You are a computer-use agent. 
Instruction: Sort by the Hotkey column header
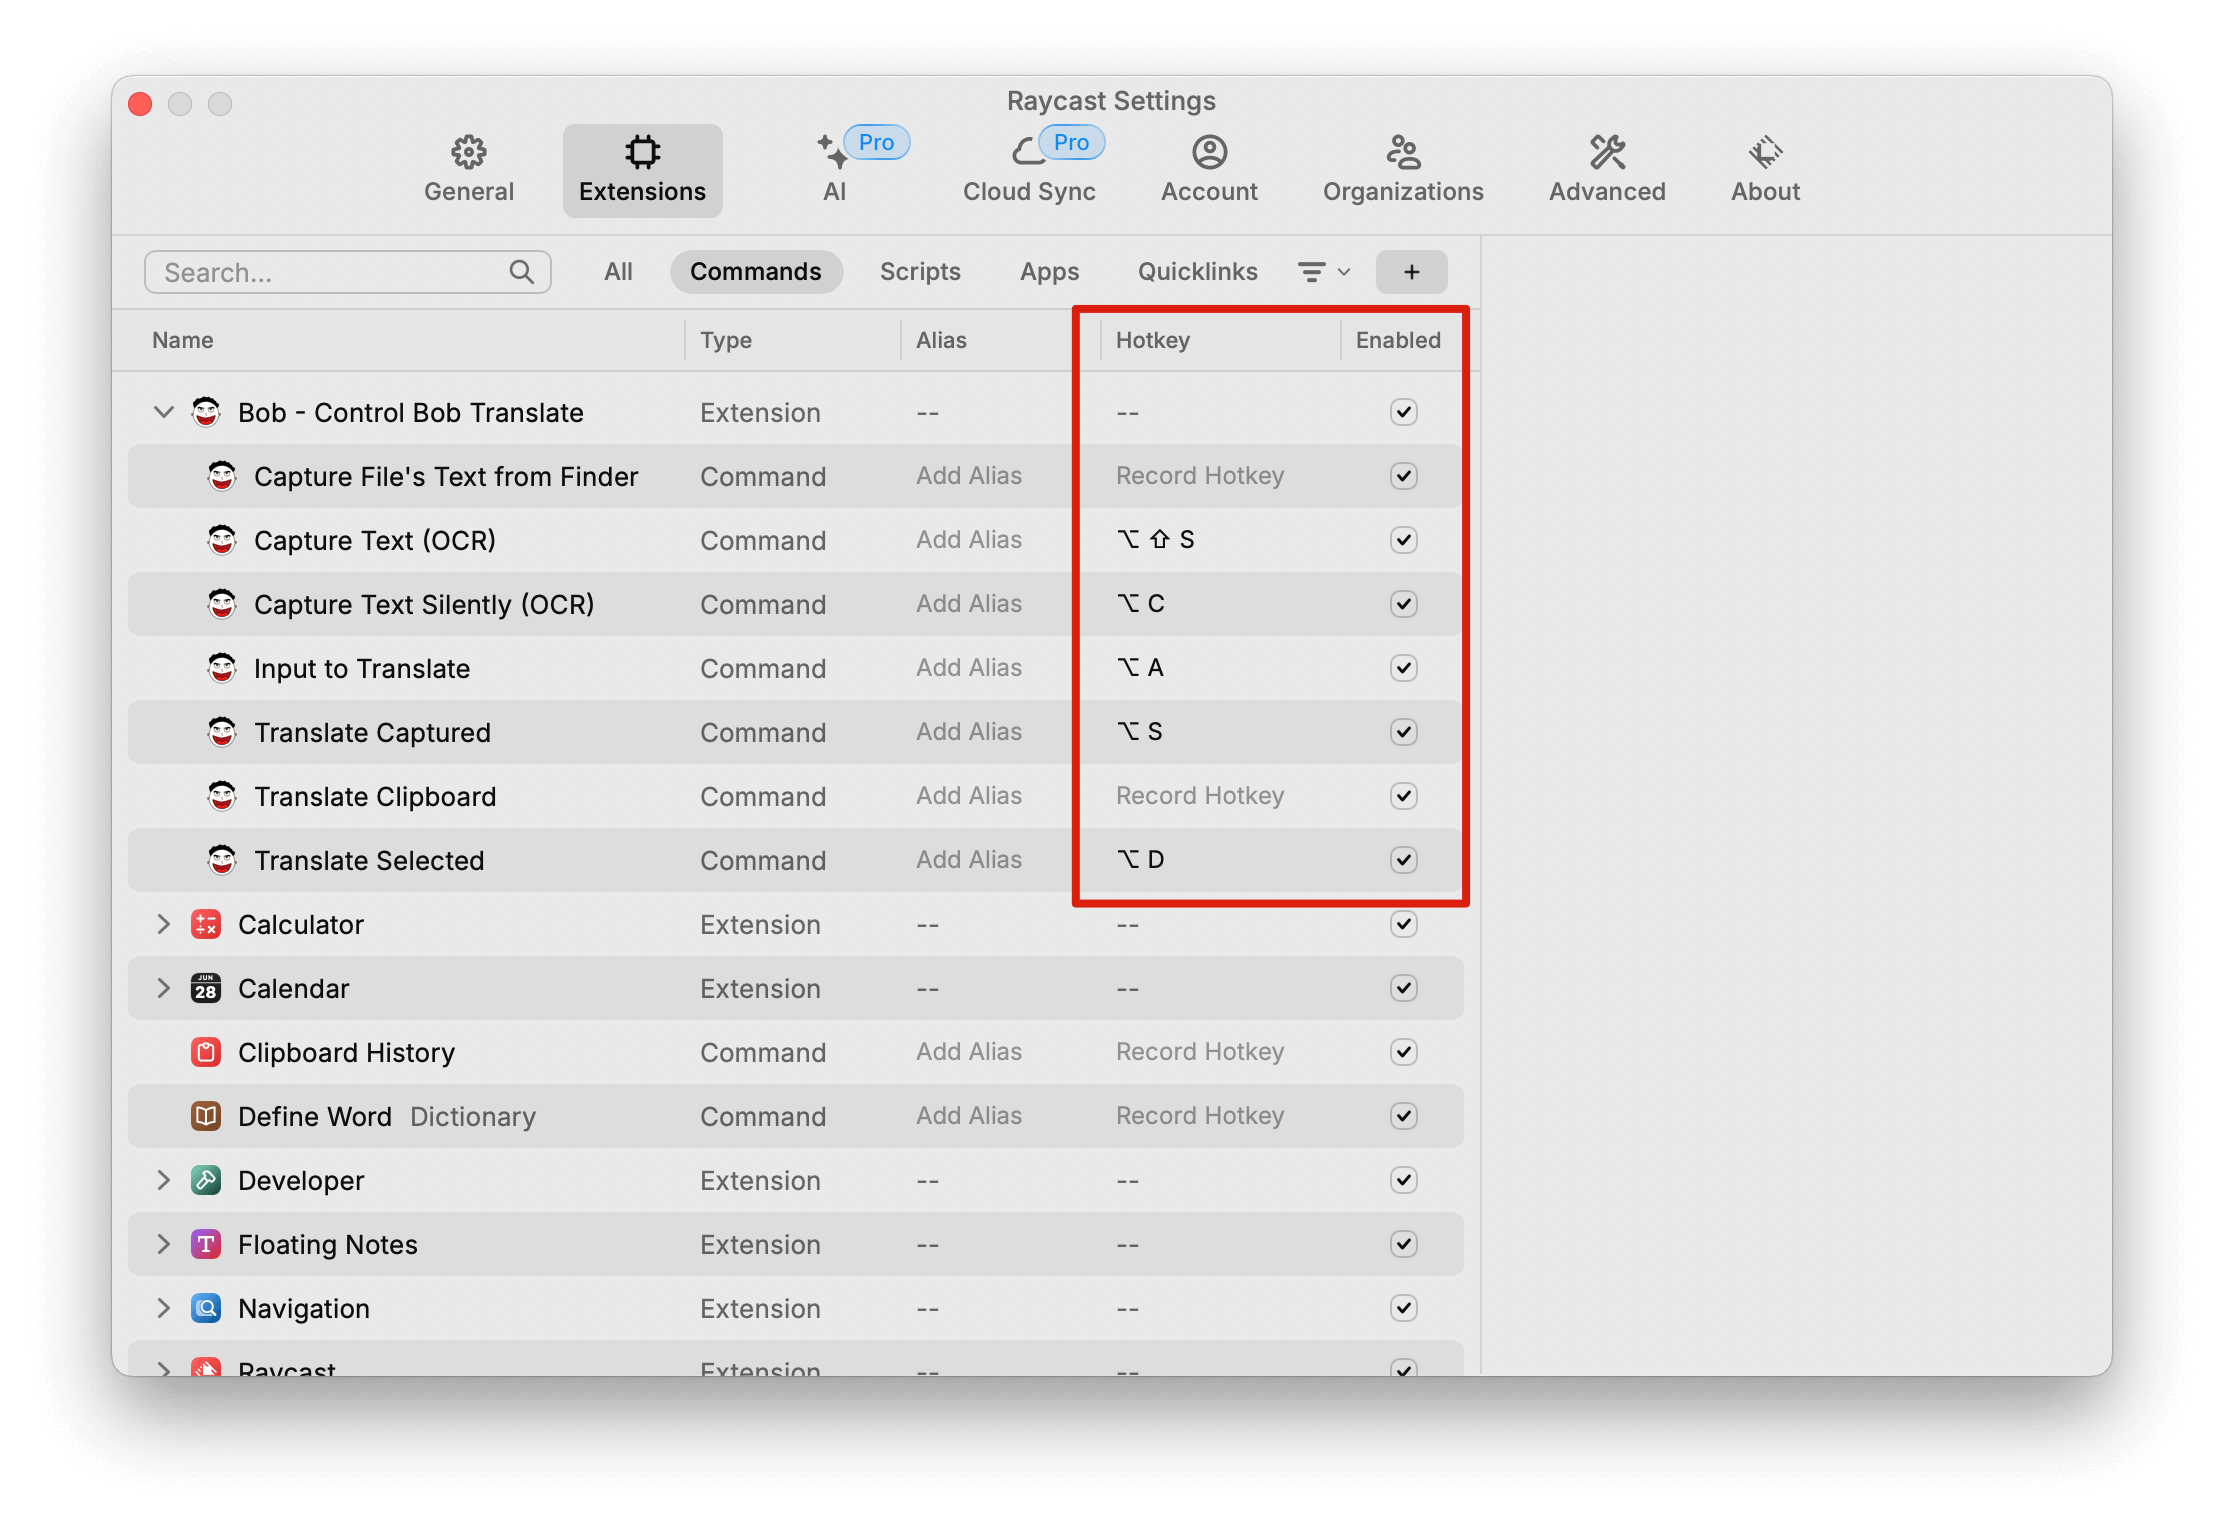(x=1153, y=340)
